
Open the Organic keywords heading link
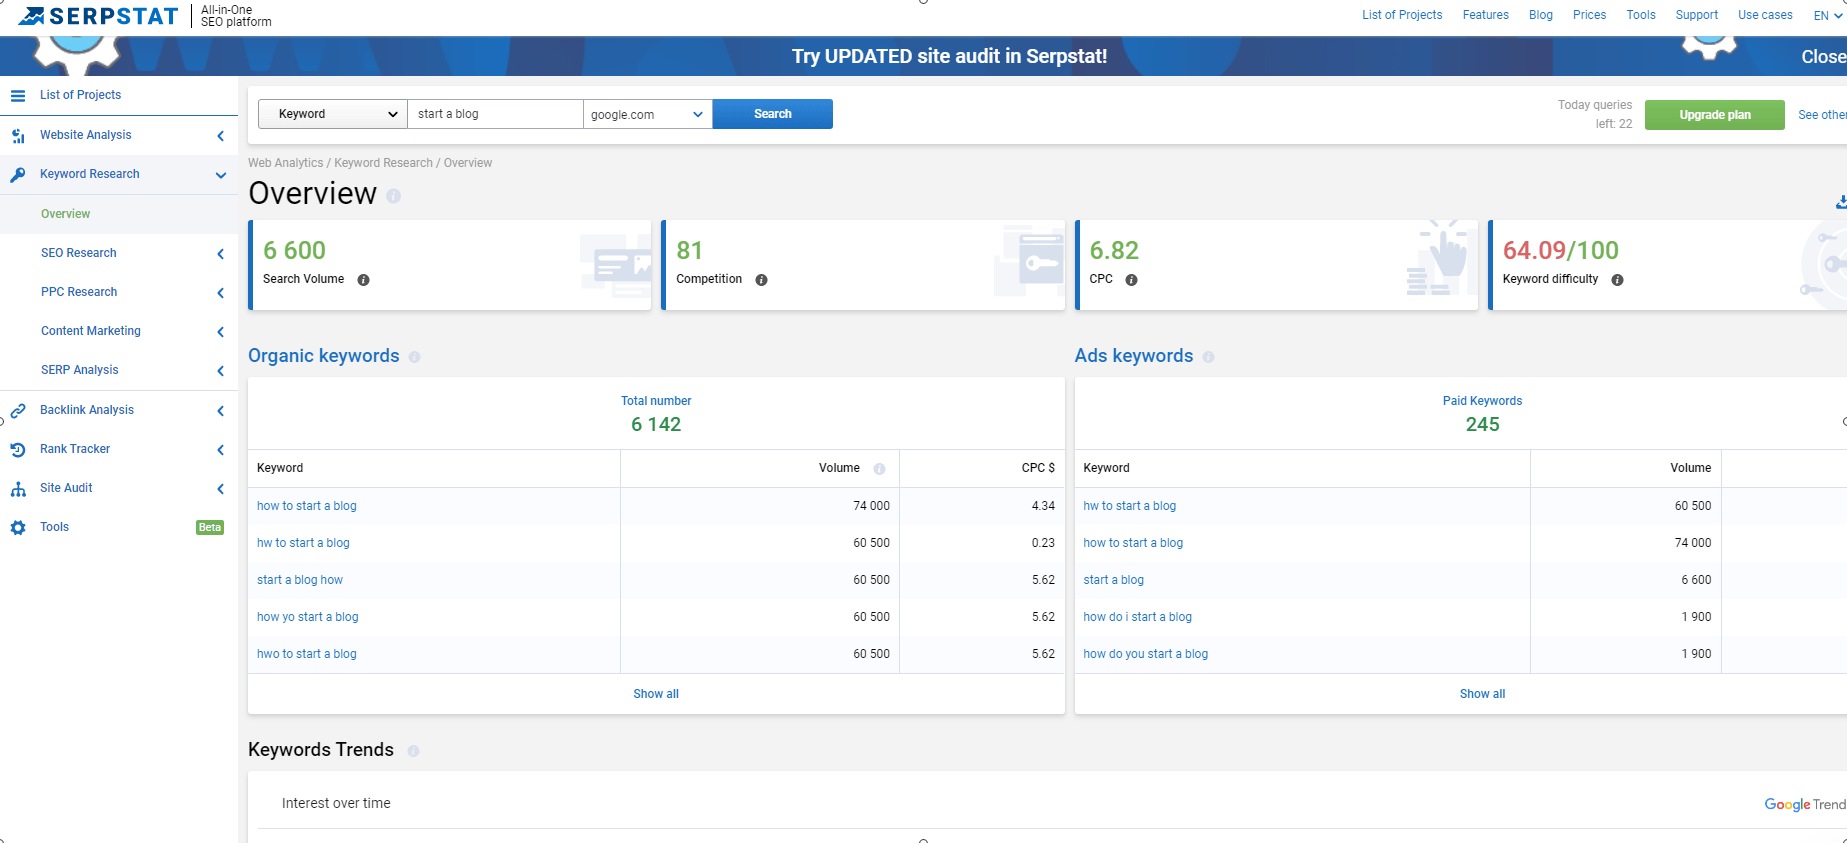point(324,356)
